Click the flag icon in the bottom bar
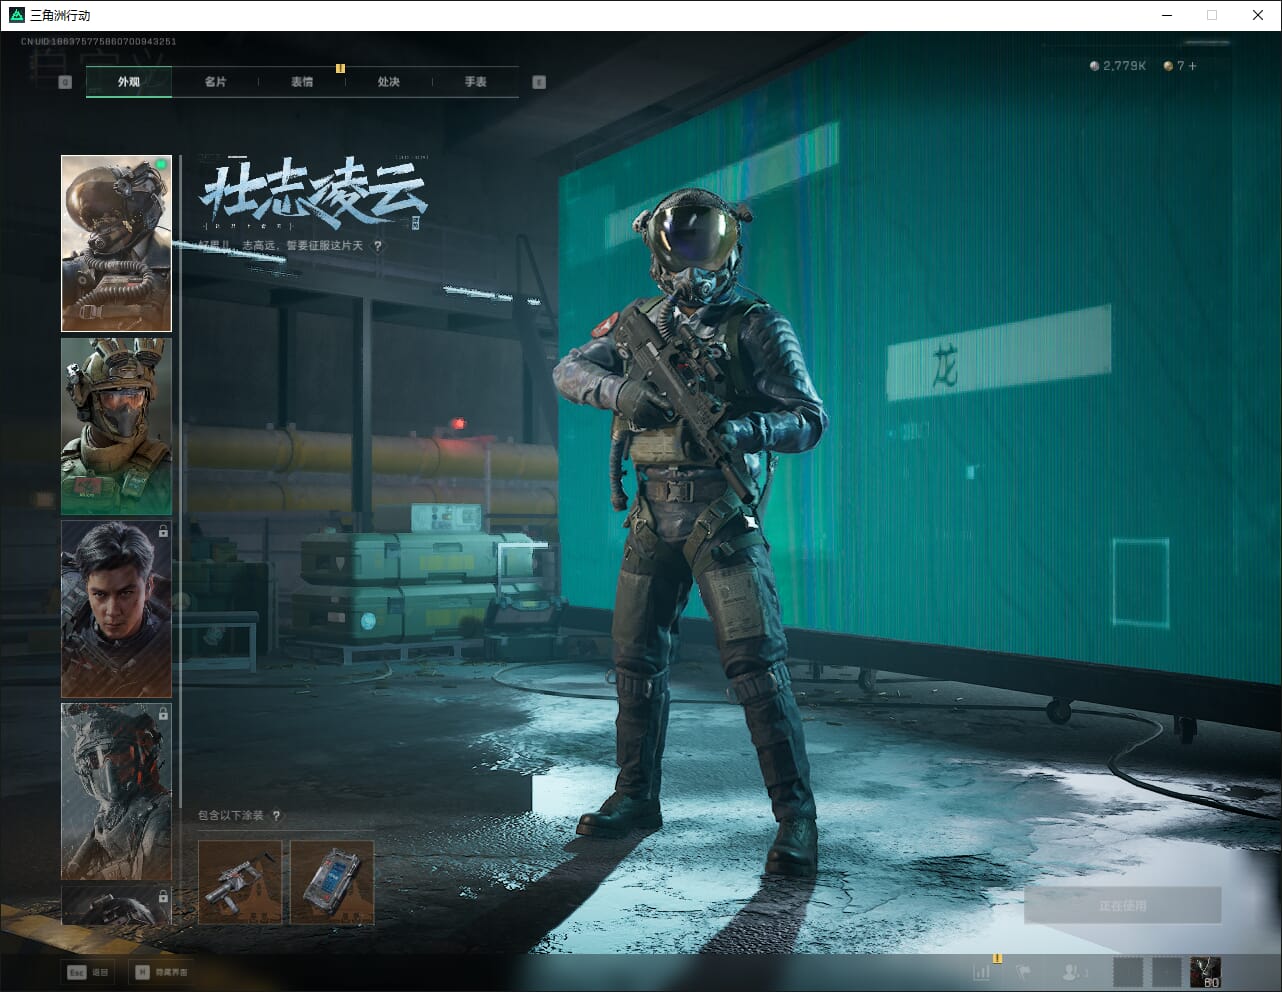The image size is (1282, 992). pos(1024,972)
